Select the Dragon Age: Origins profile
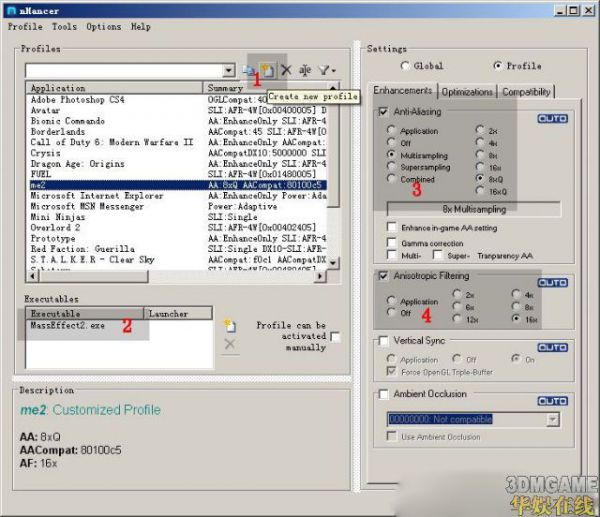The width and height of the screenshot is (600, 517). 178,164
